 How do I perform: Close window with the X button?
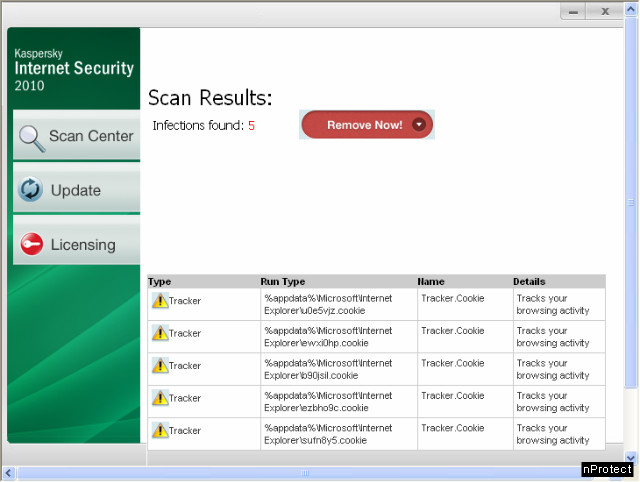[x=605, y=11]
